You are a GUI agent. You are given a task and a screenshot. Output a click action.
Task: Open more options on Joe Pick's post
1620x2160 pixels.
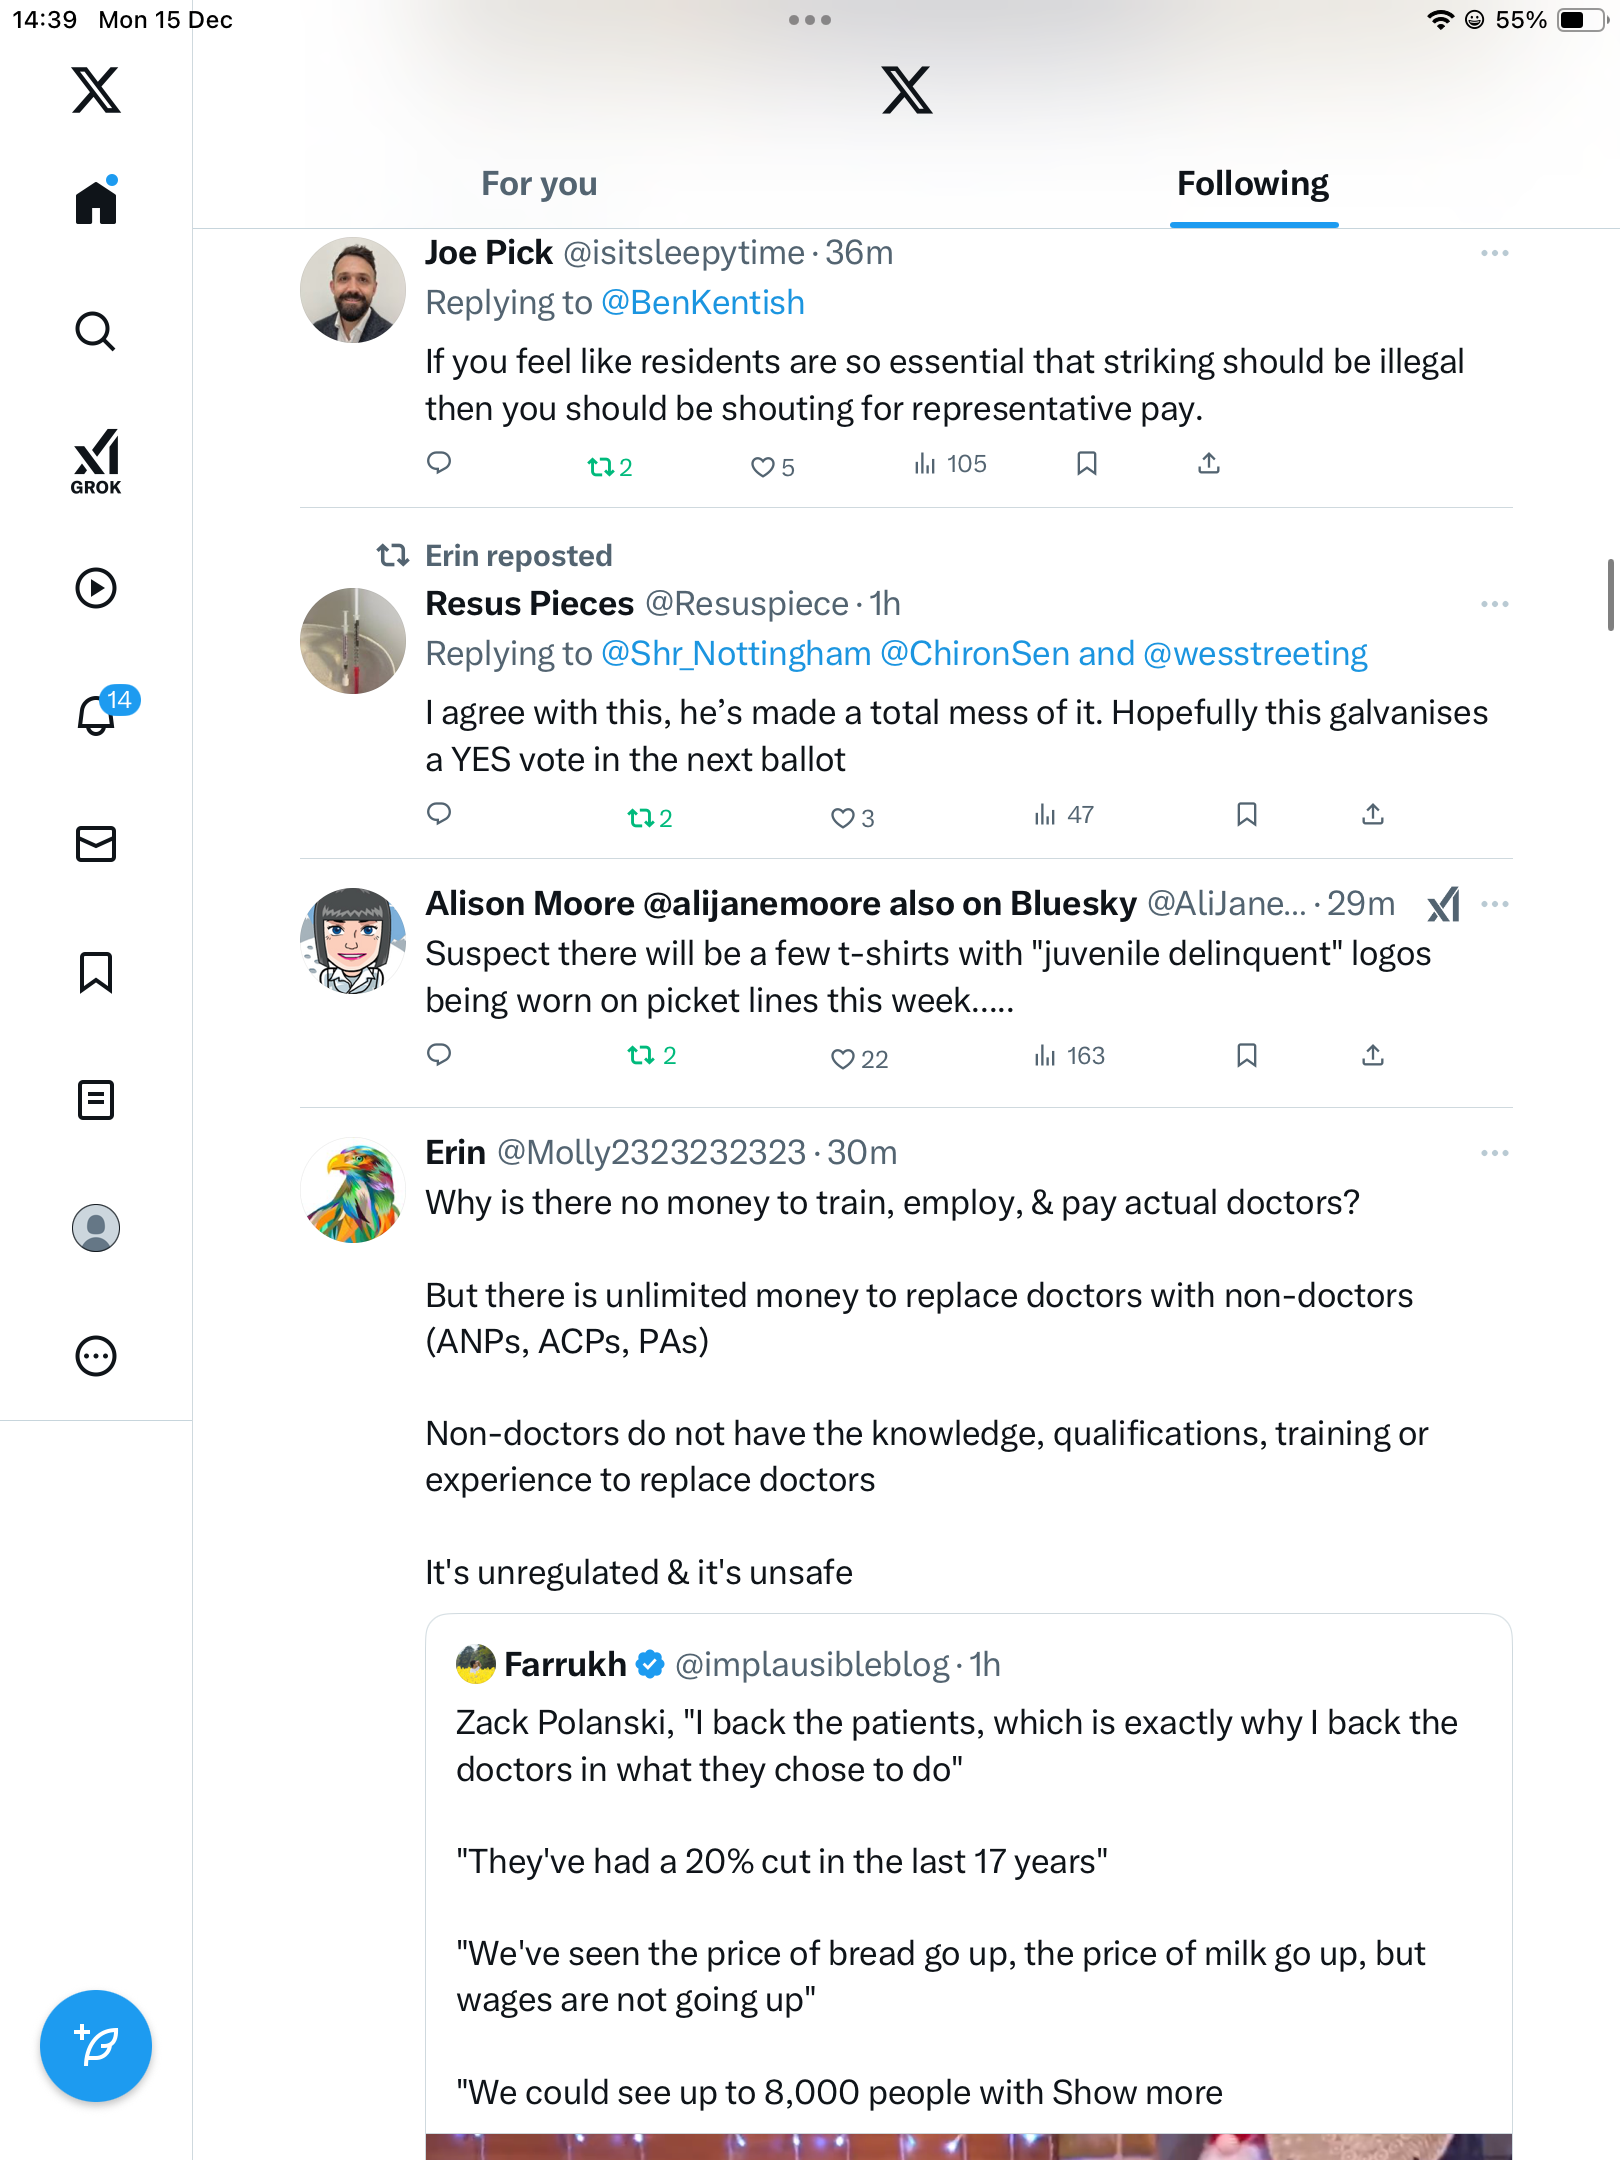point(1494,254)
